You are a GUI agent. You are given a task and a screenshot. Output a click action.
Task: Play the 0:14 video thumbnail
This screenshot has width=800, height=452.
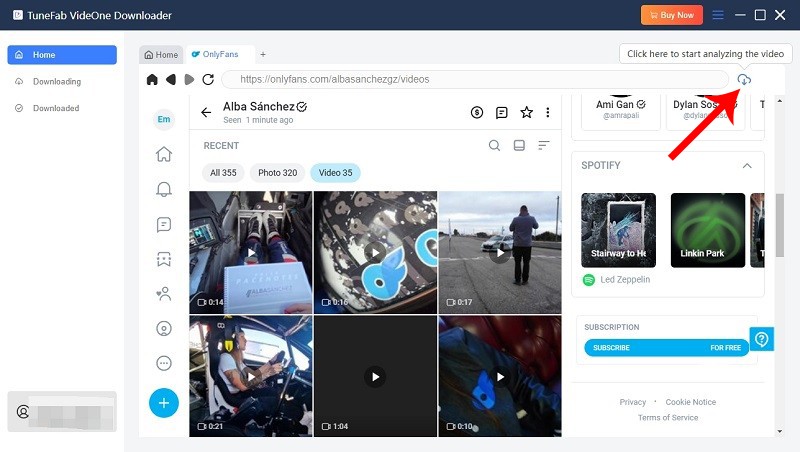(251, 253)
